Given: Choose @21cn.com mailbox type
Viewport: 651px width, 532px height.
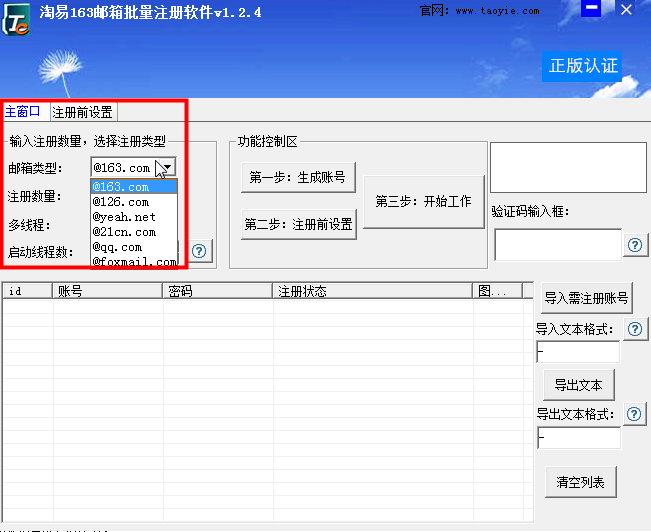Looking at the screenshot, I should (134, 232).
